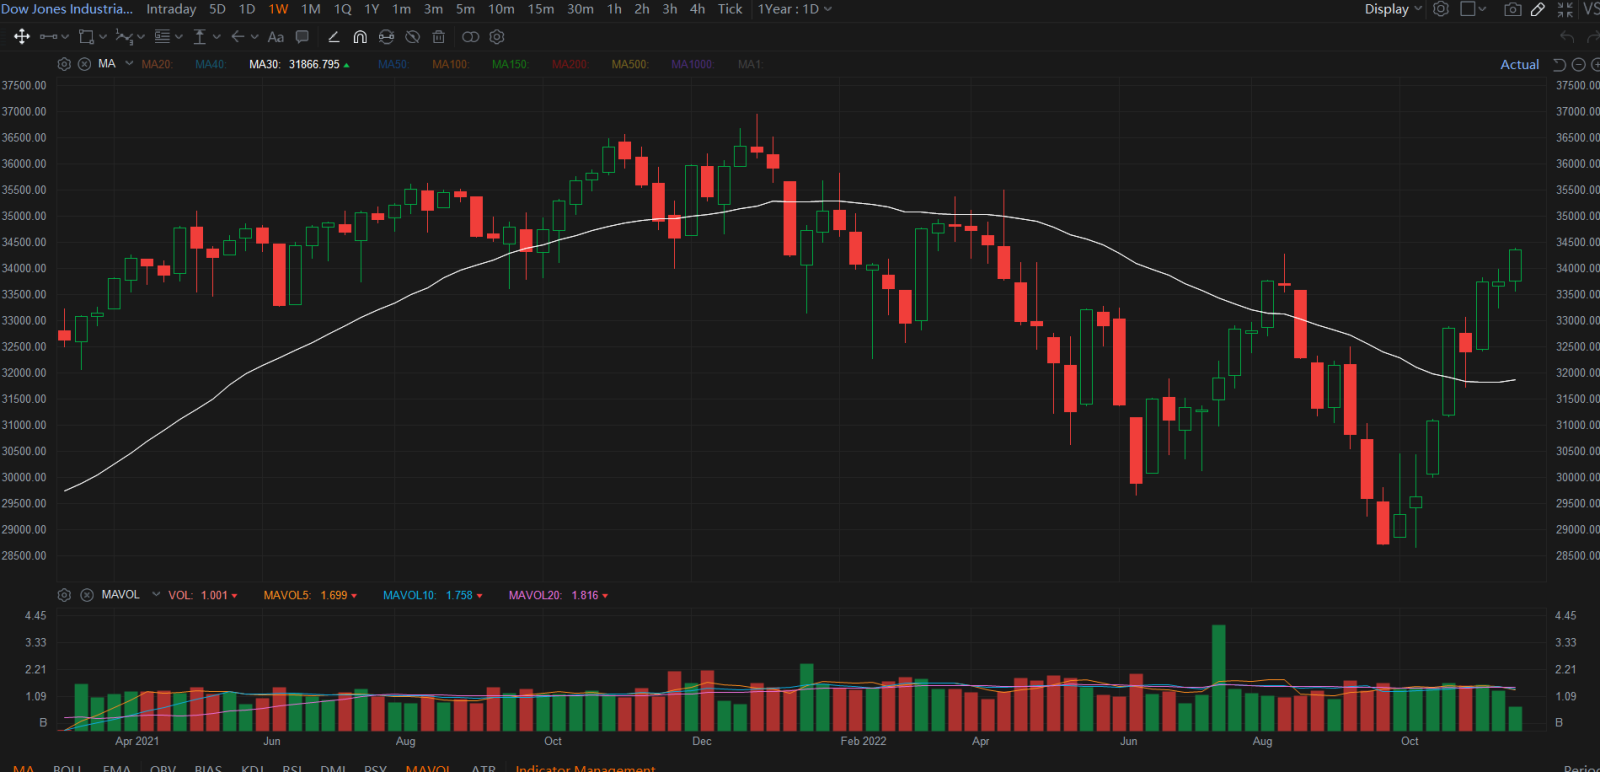Click Dow Jones Industrial title
Screen dimensions: 1600x772
[67, 9]
